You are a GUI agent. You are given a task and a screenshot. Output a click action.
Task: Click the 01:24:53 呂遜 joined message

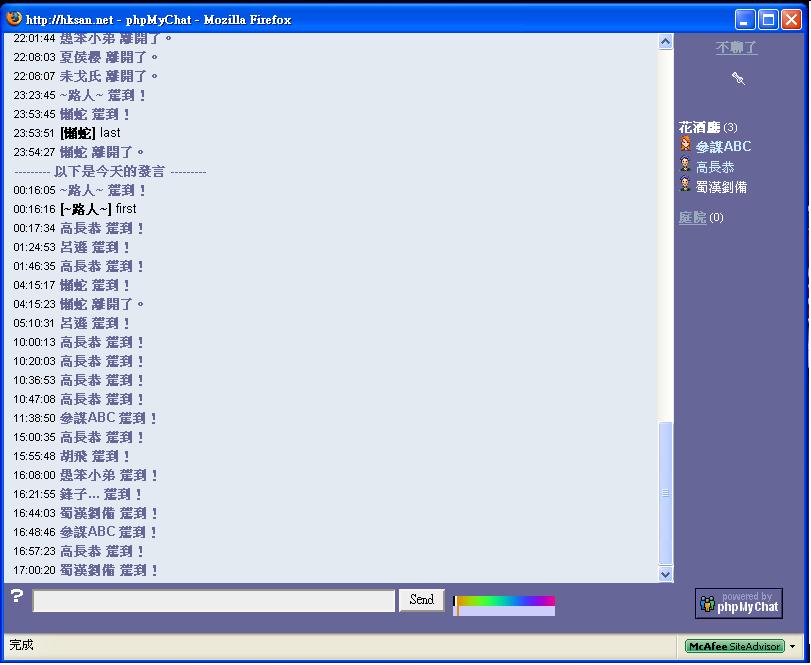[x=71, y=247]
